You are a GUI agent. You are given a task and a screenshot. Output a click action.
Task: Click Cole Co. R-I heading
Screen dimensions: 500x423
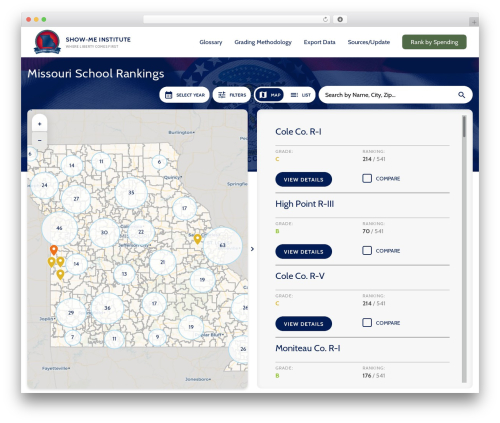(298, 131)
